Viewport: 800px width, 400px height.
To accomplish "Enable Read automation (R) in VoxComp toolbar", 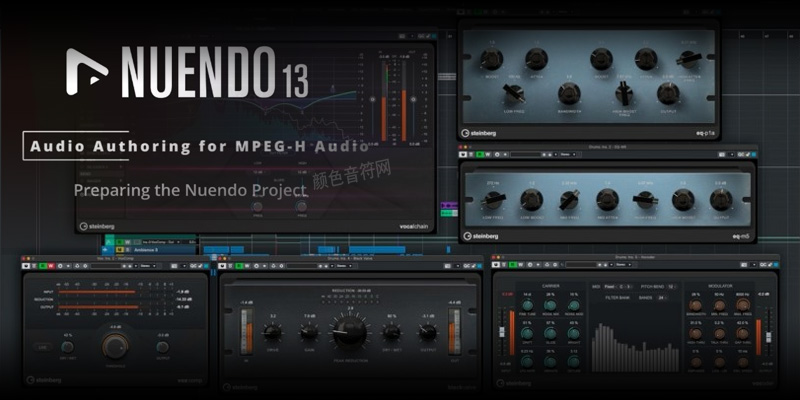I will tap(42, 266).
